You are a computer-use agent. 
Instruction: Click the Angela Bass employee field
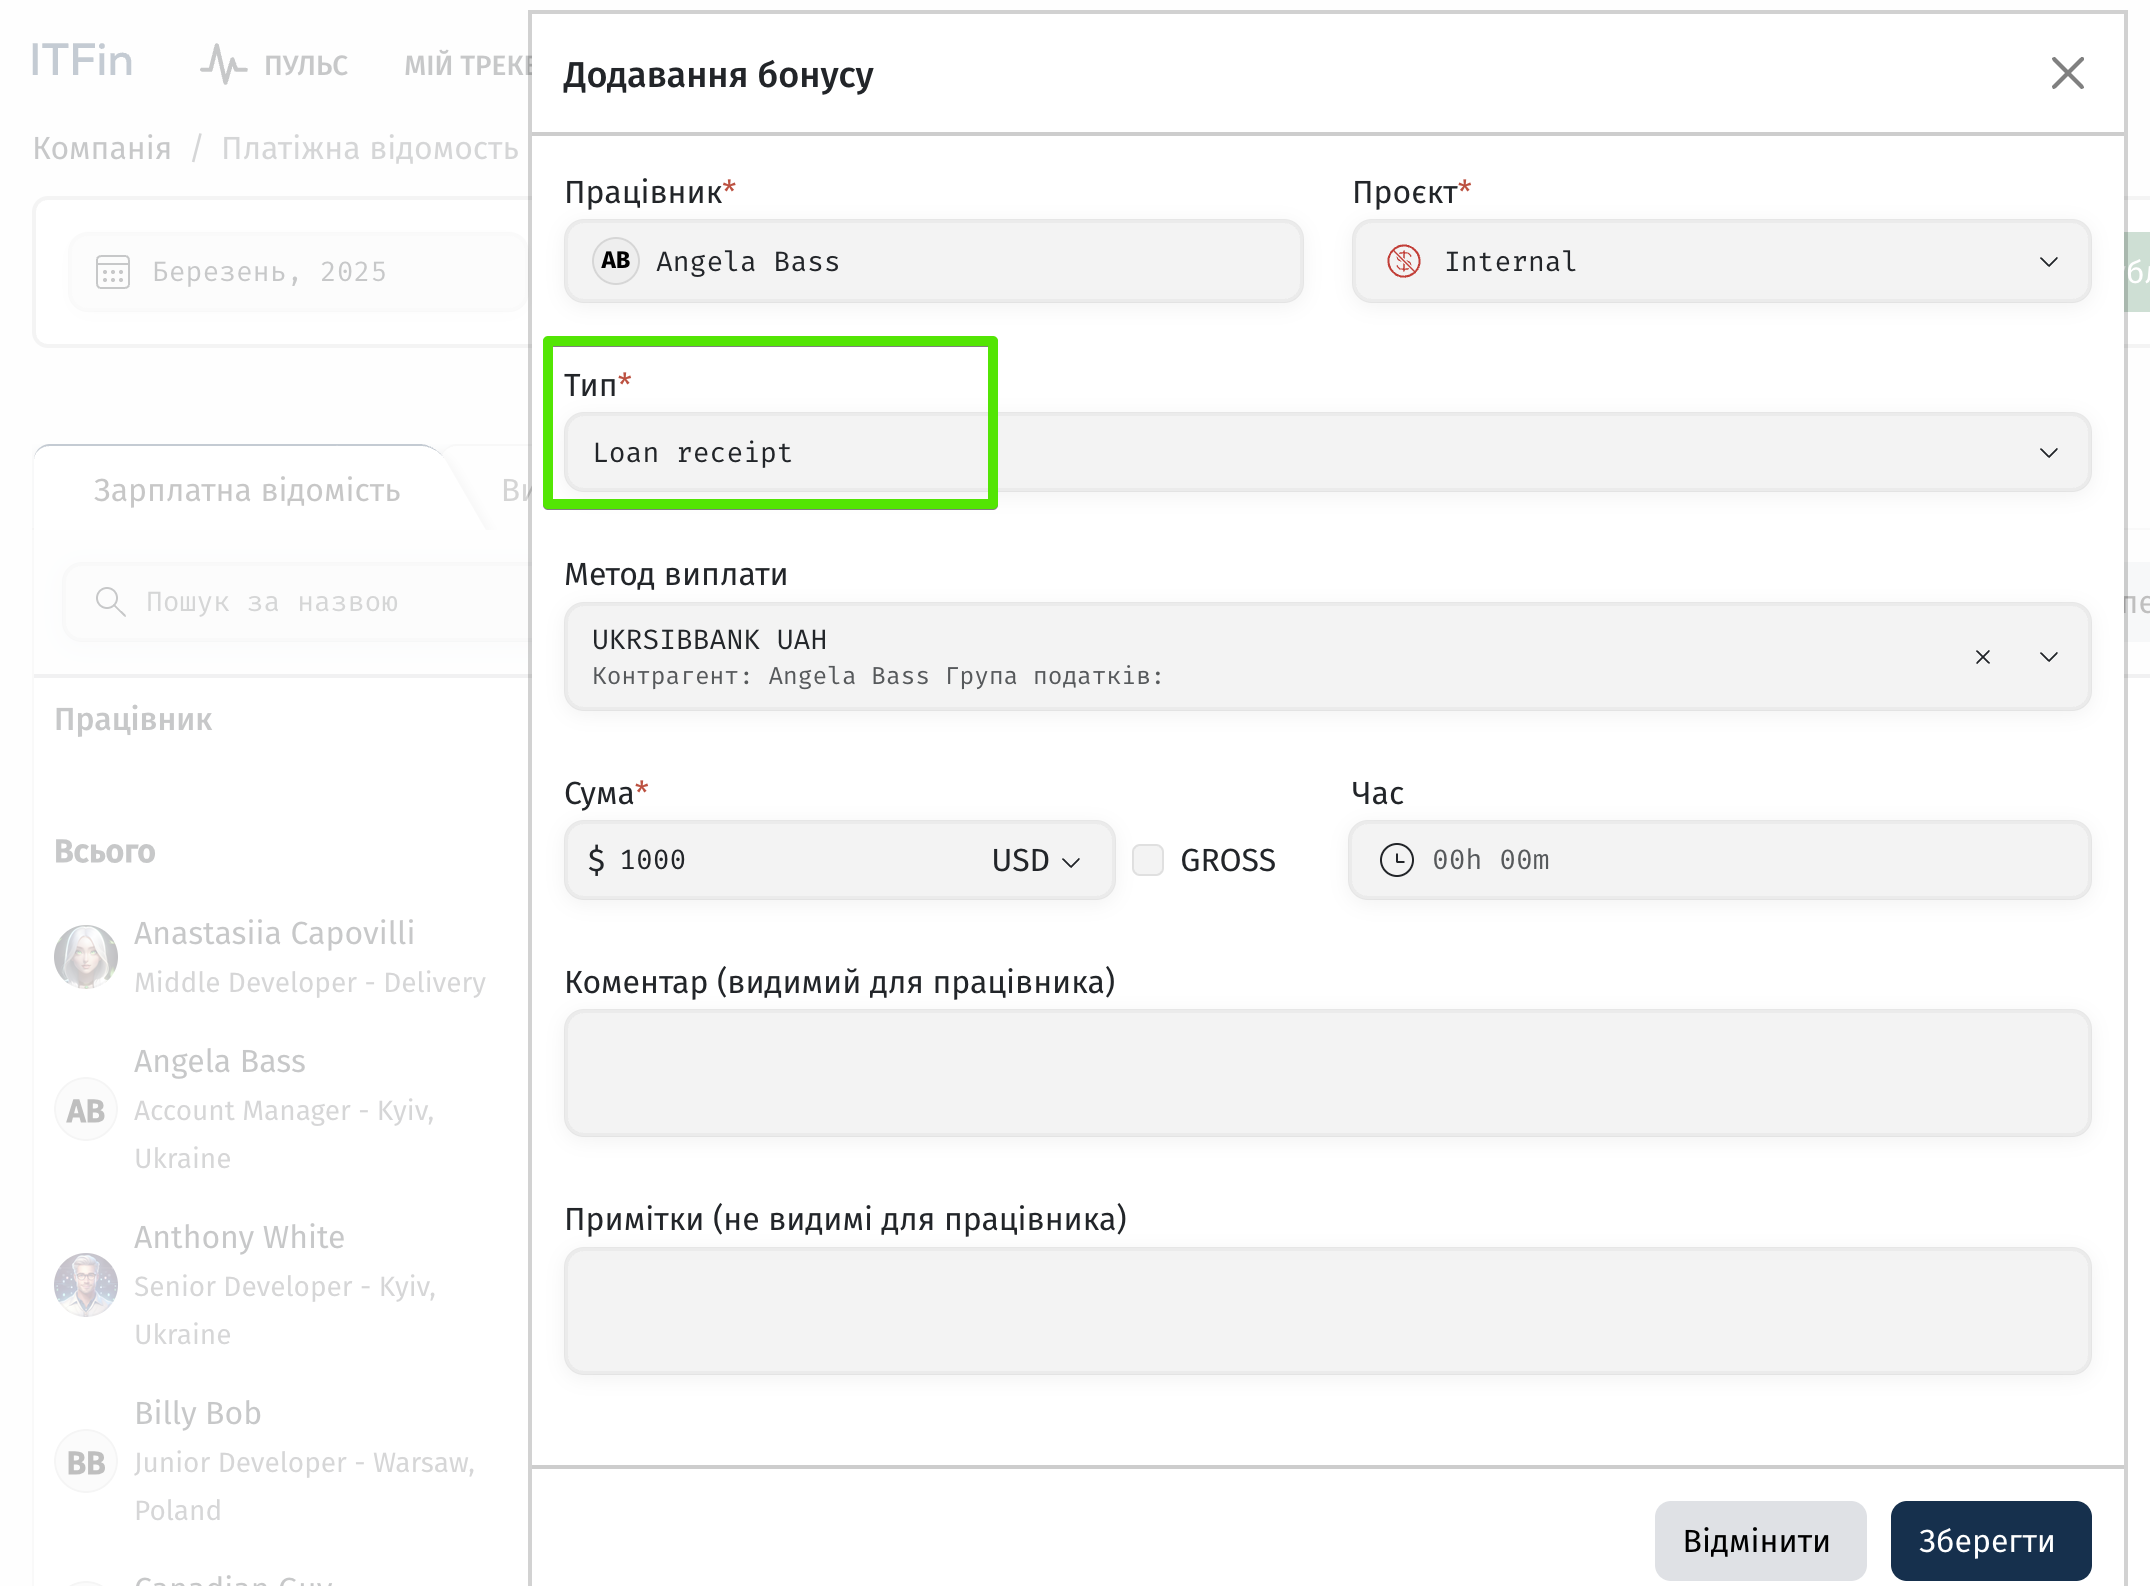click(x=933, y=261)
